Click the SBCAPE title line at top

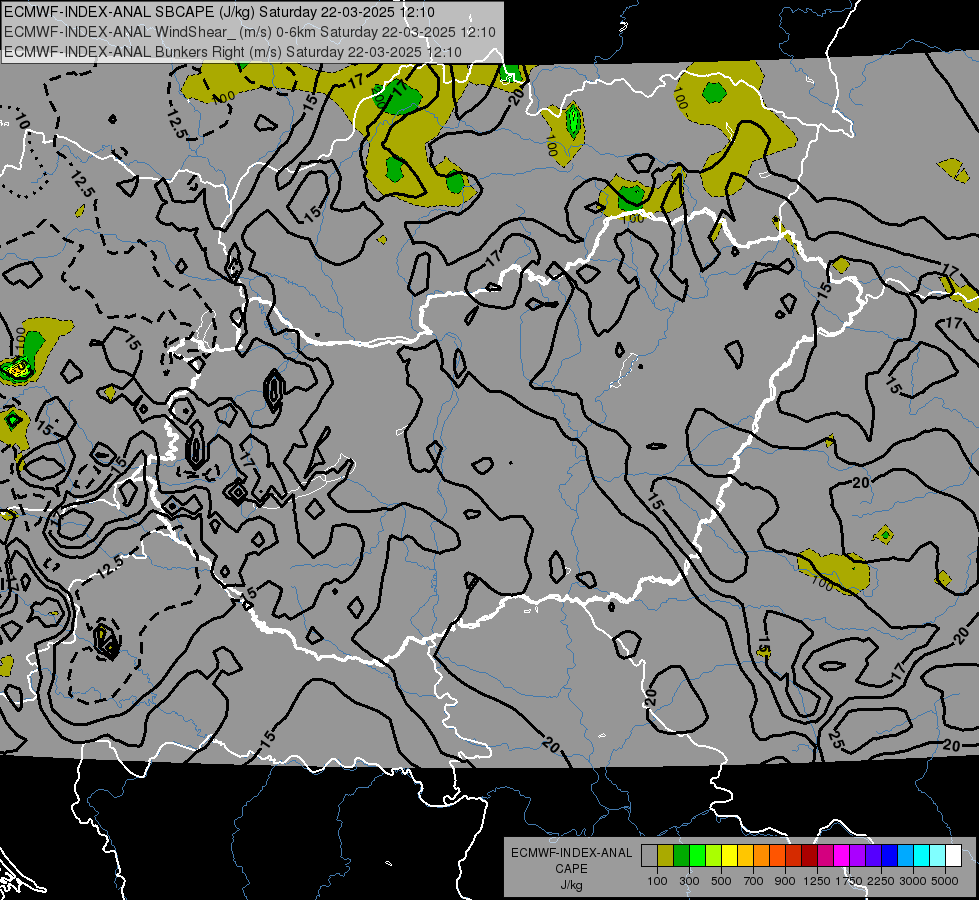[219, 12]
